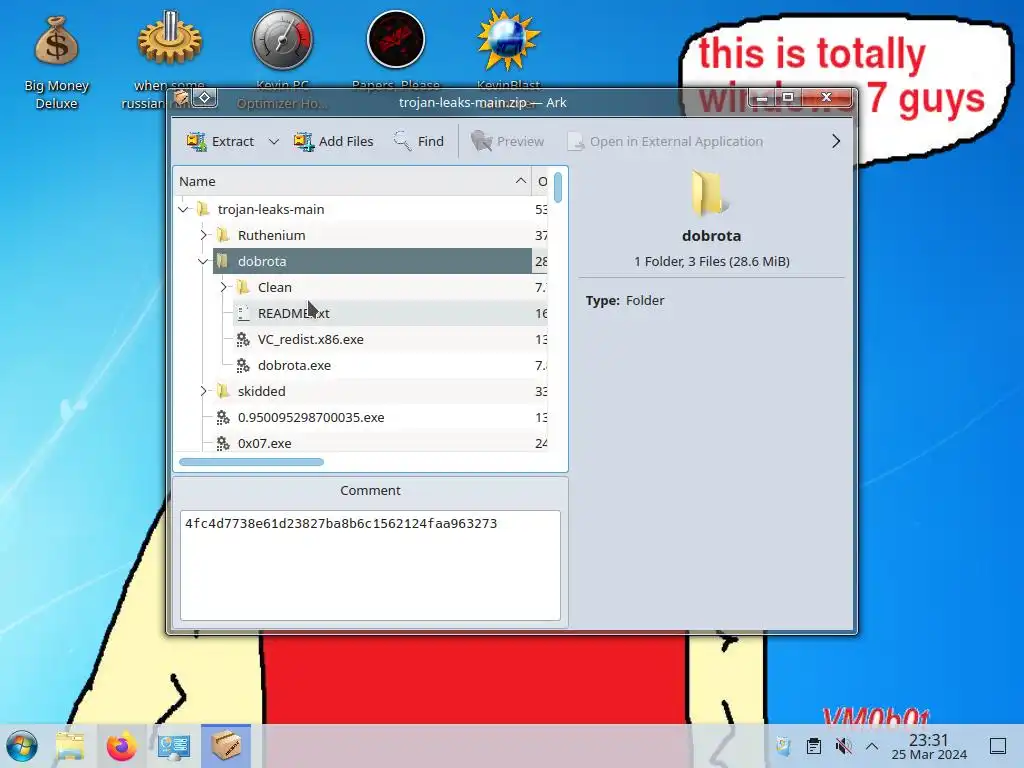Maximize the Ark window

click(x=788, y=97)
